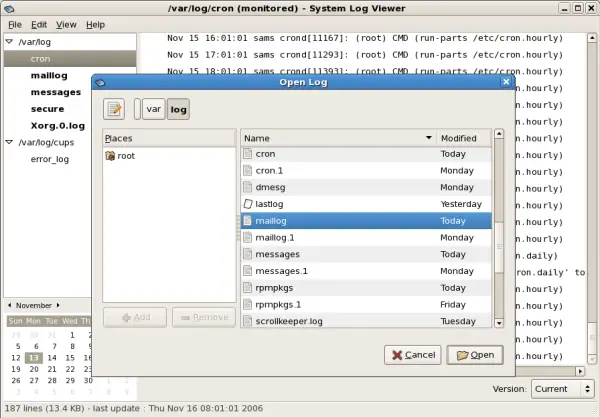Image resolution: width=600 pixels, height=418 pixels.
Task: Collapse the /var/log tree node
Action: point(9,42)
